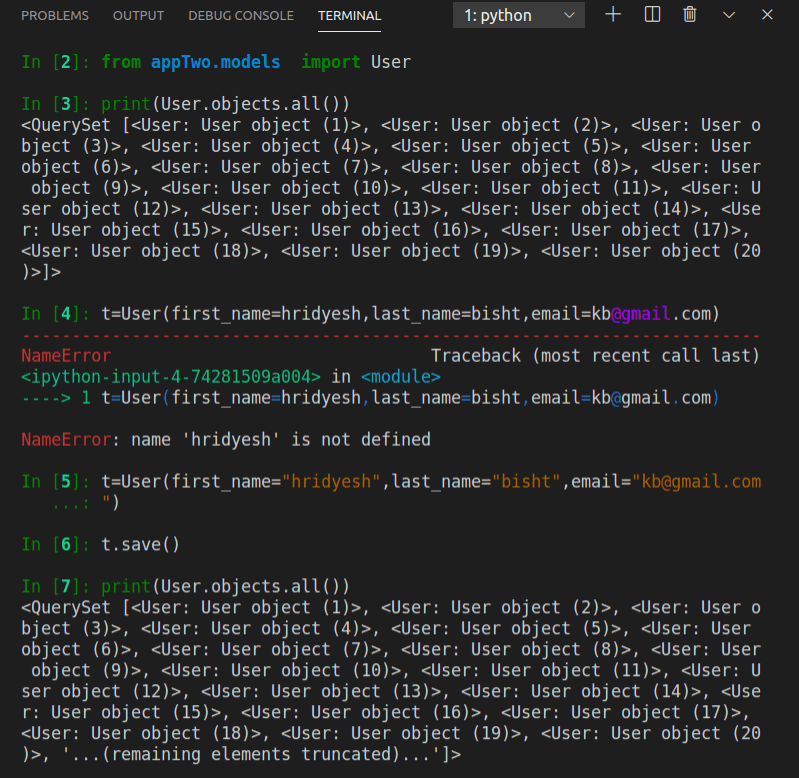Collapse the panel with chevron icon
Viewport: 799px width, 778px height.
[x=729, y=15]
